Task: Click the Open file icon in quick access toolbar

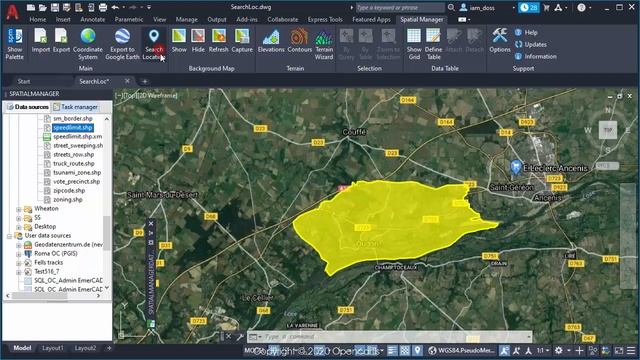Action: click(x=42, y=7)
